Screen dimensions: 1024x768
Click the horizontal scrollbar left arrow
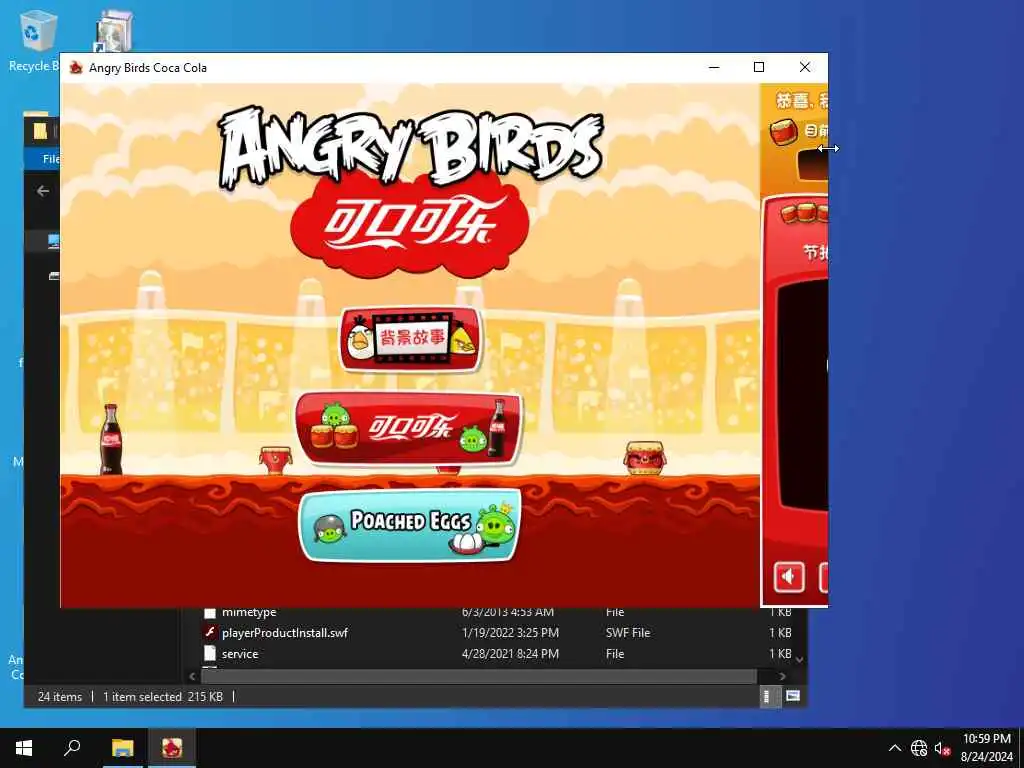[x=192, y=677]
